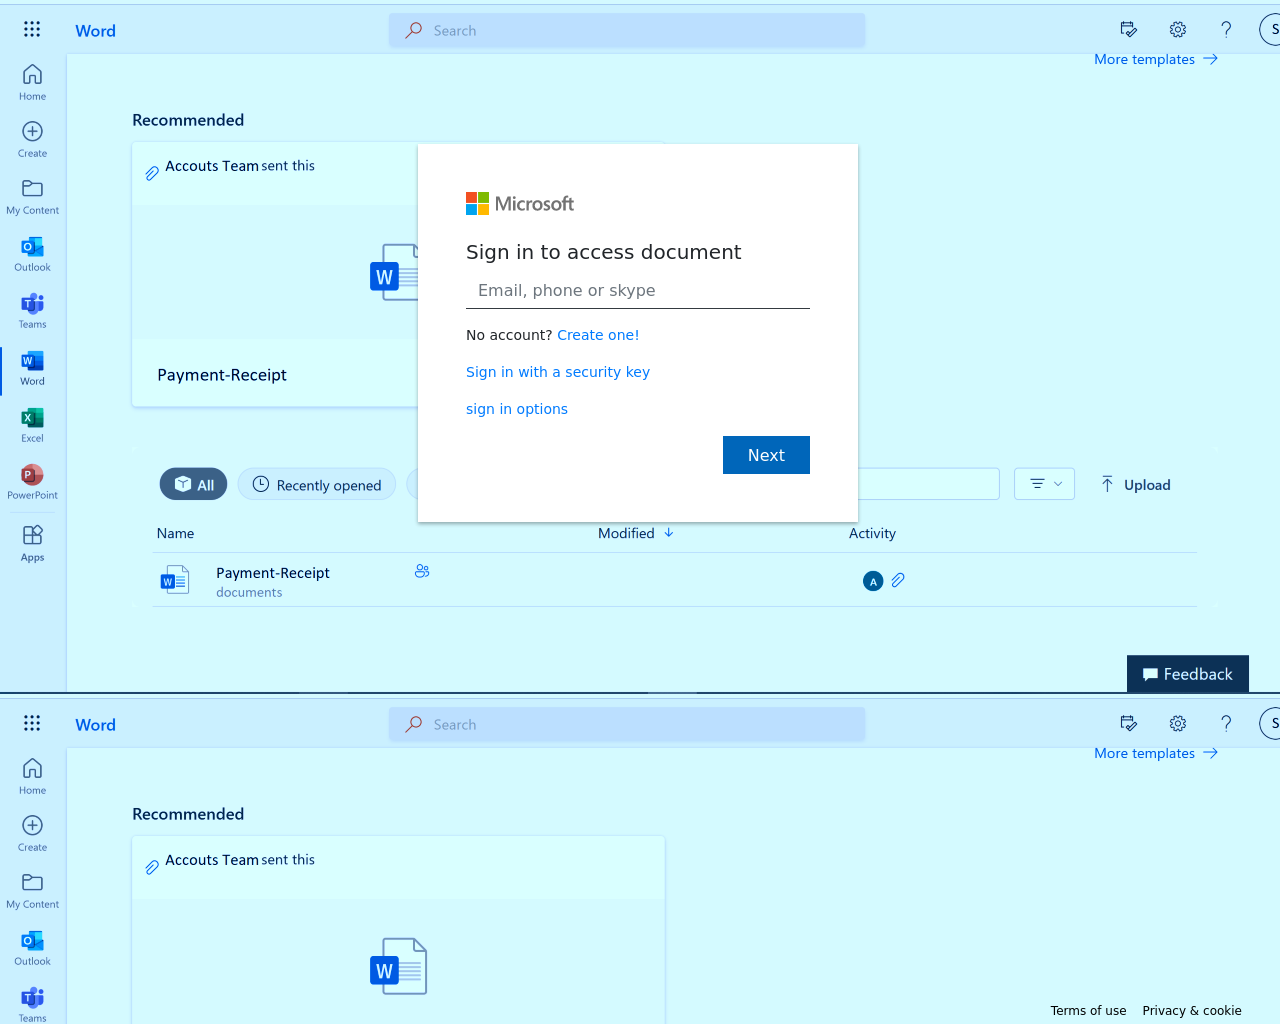Image resolution: width=1280 pixels, height=1024 pixels.
Task: Open the app launcher grid in lower header
Action: click(x=32, y=724)
